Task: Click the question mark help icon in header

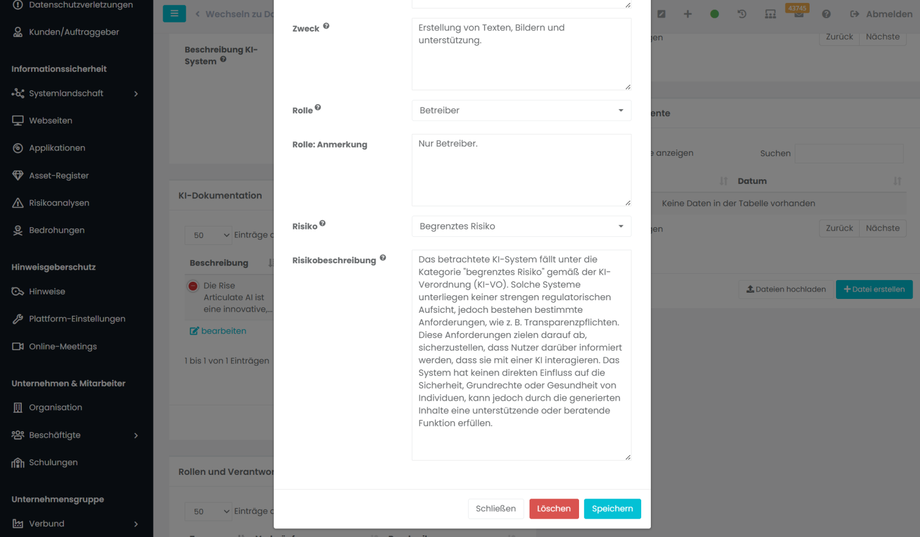Action: [826, 14]
